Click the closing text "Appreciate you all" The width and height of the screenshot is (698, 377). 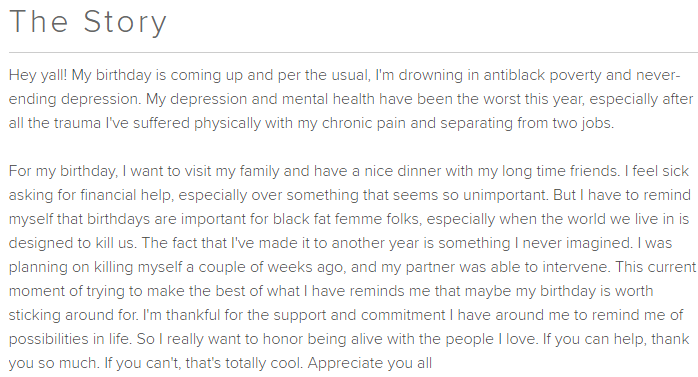[369, 364]
